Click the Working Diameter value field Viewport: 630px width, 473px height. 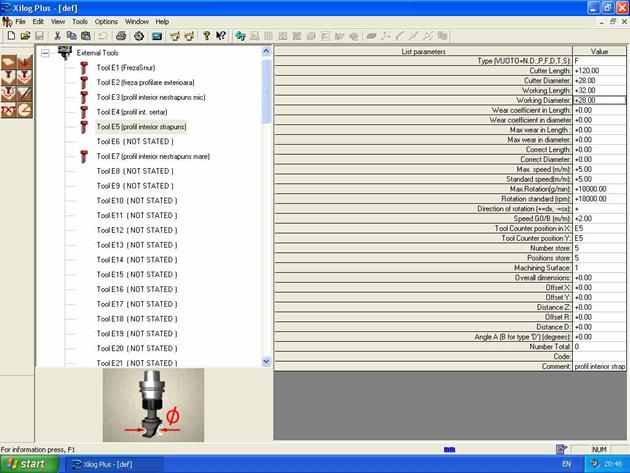click(599, 100)
